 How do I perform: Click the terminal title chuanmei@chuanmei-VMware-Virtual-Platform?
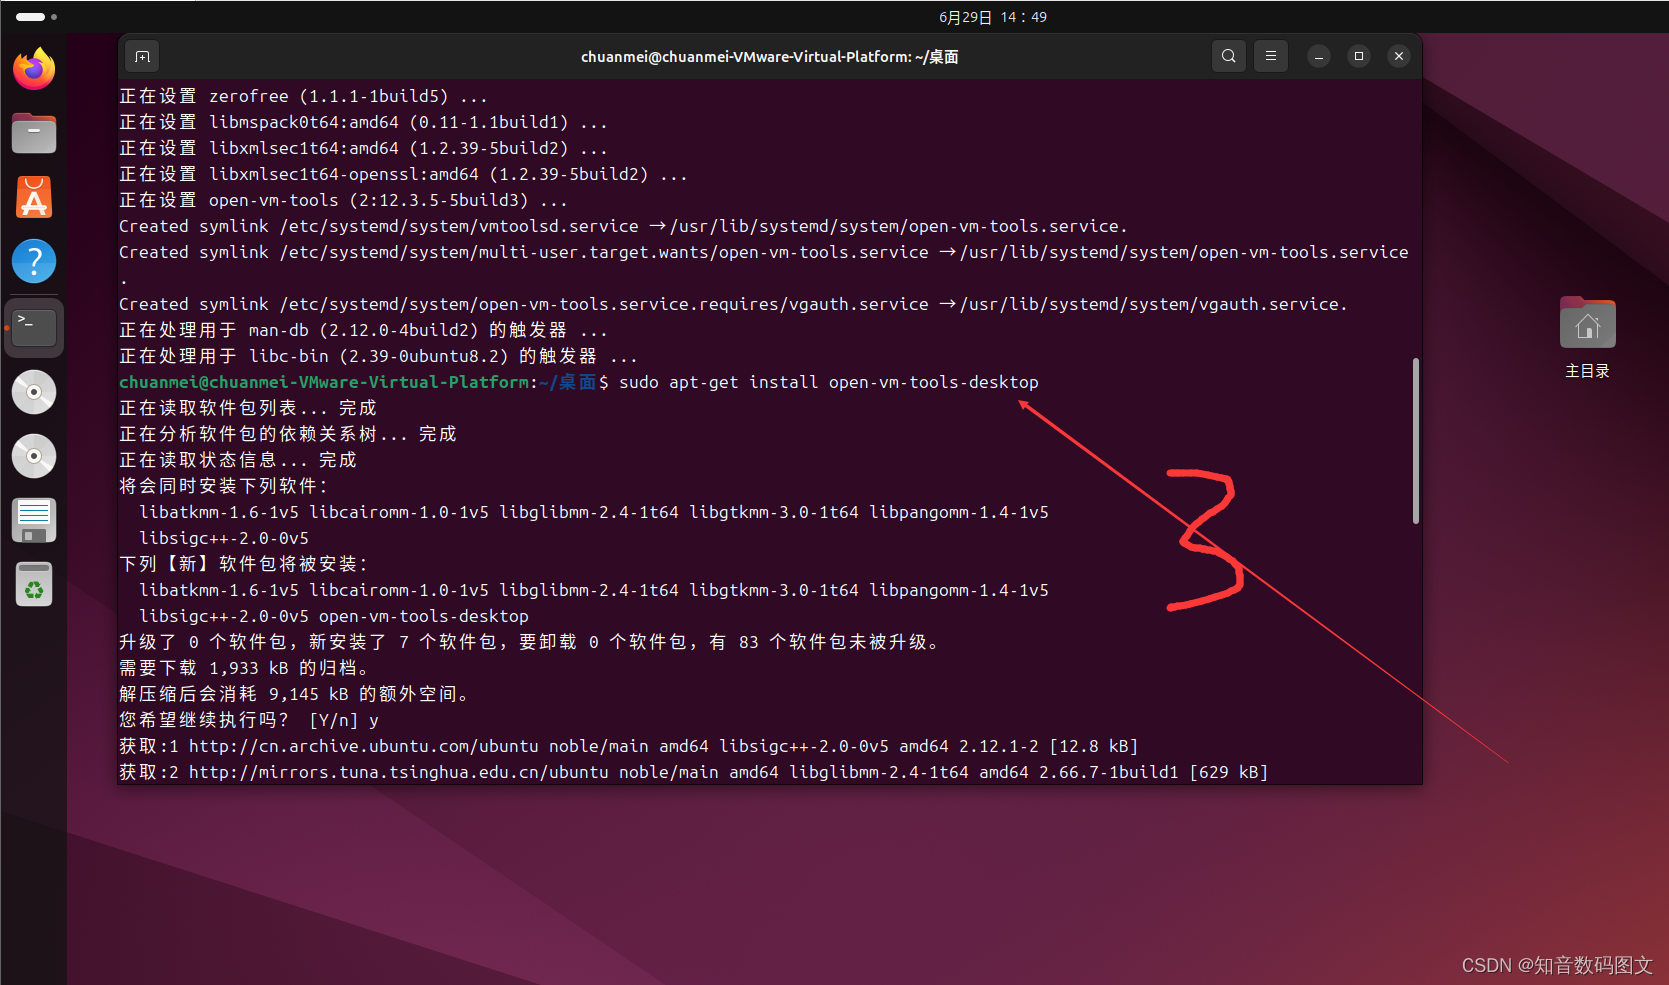pos(770,57)
